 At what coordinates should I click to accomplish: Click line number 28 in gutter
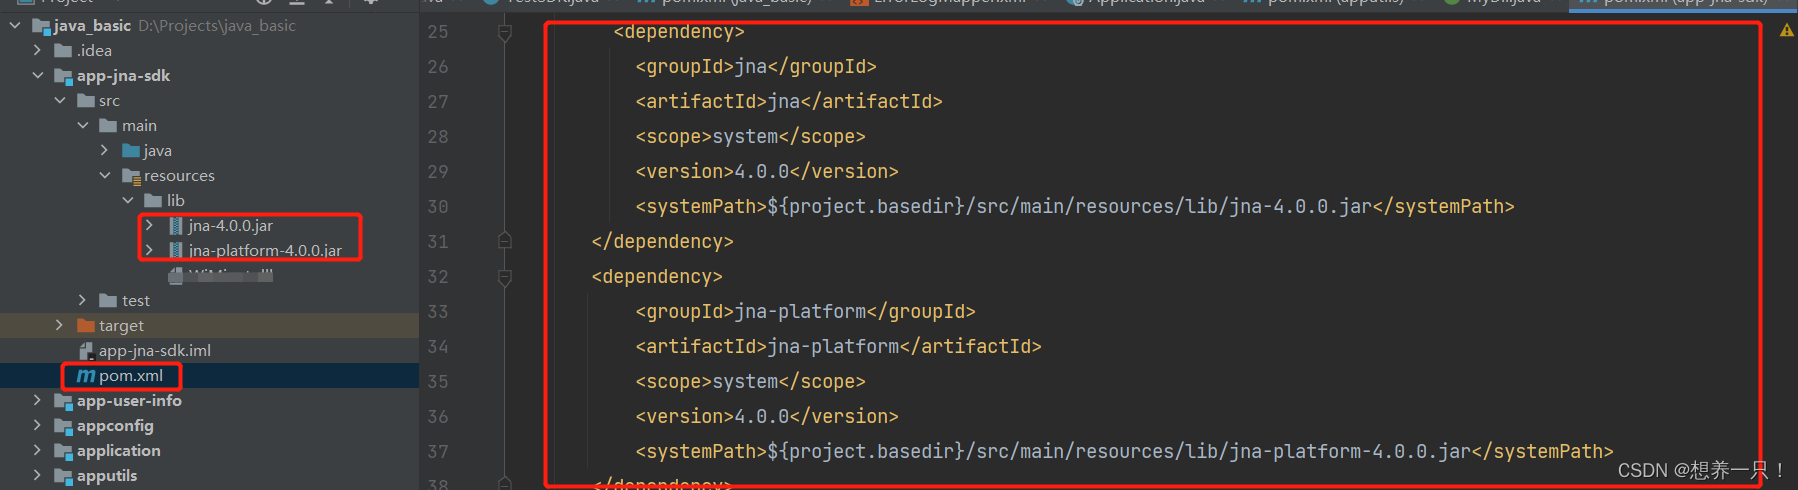point(438,137)
